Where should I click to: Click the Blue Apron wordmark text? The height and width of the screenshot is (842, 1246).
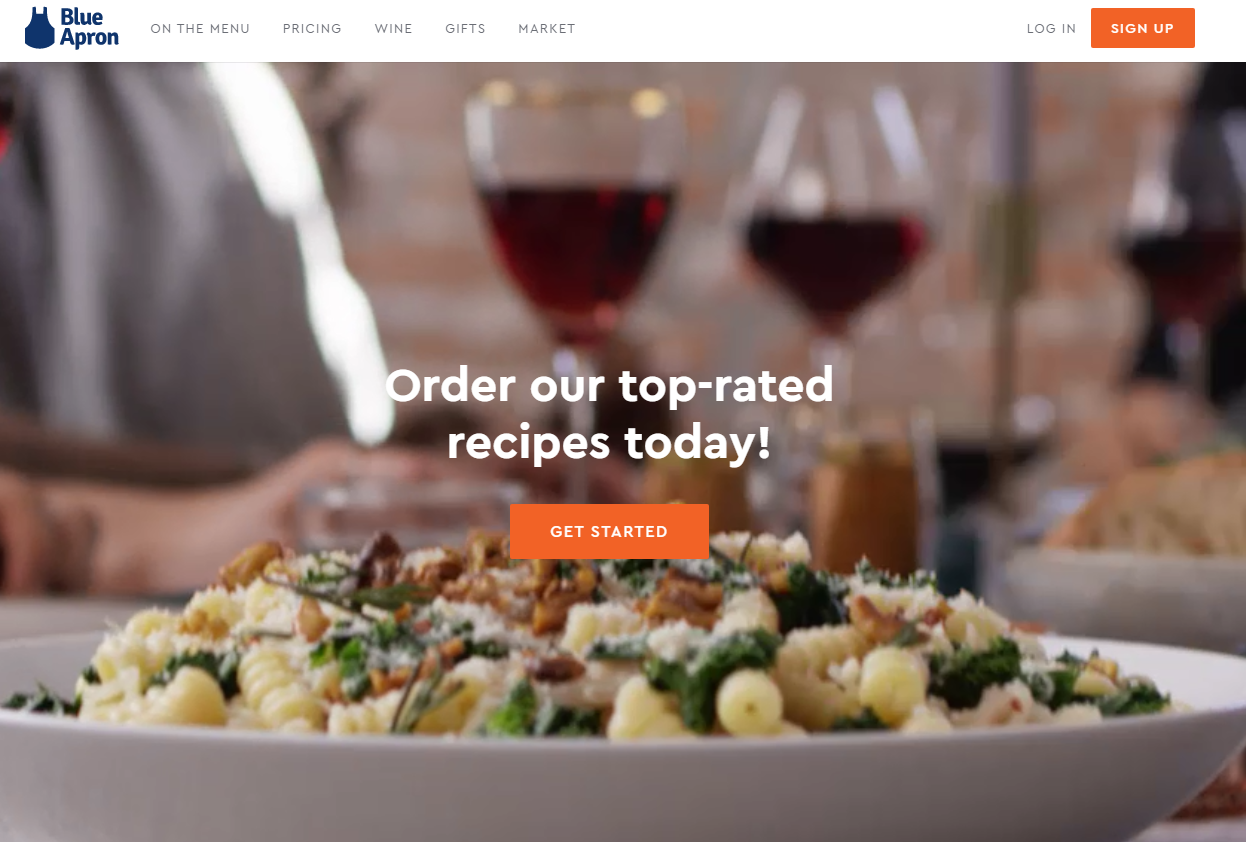pos(89,28)
